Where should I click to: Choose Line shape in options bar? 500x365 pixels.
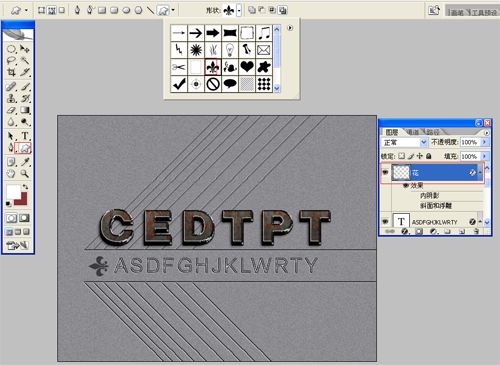click(x=150, y=10)
